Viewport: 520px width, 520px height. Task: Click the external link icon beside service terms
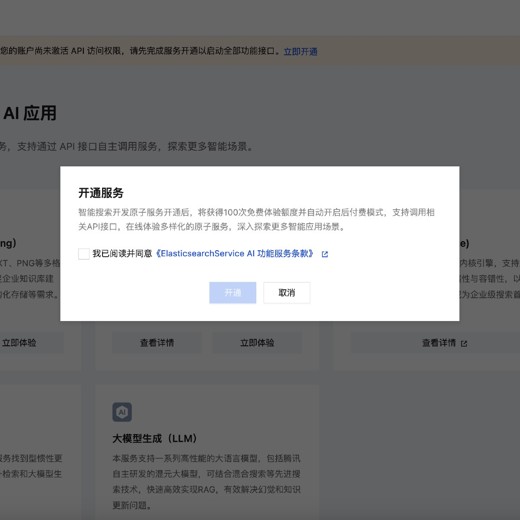click(x=325, y=254)
